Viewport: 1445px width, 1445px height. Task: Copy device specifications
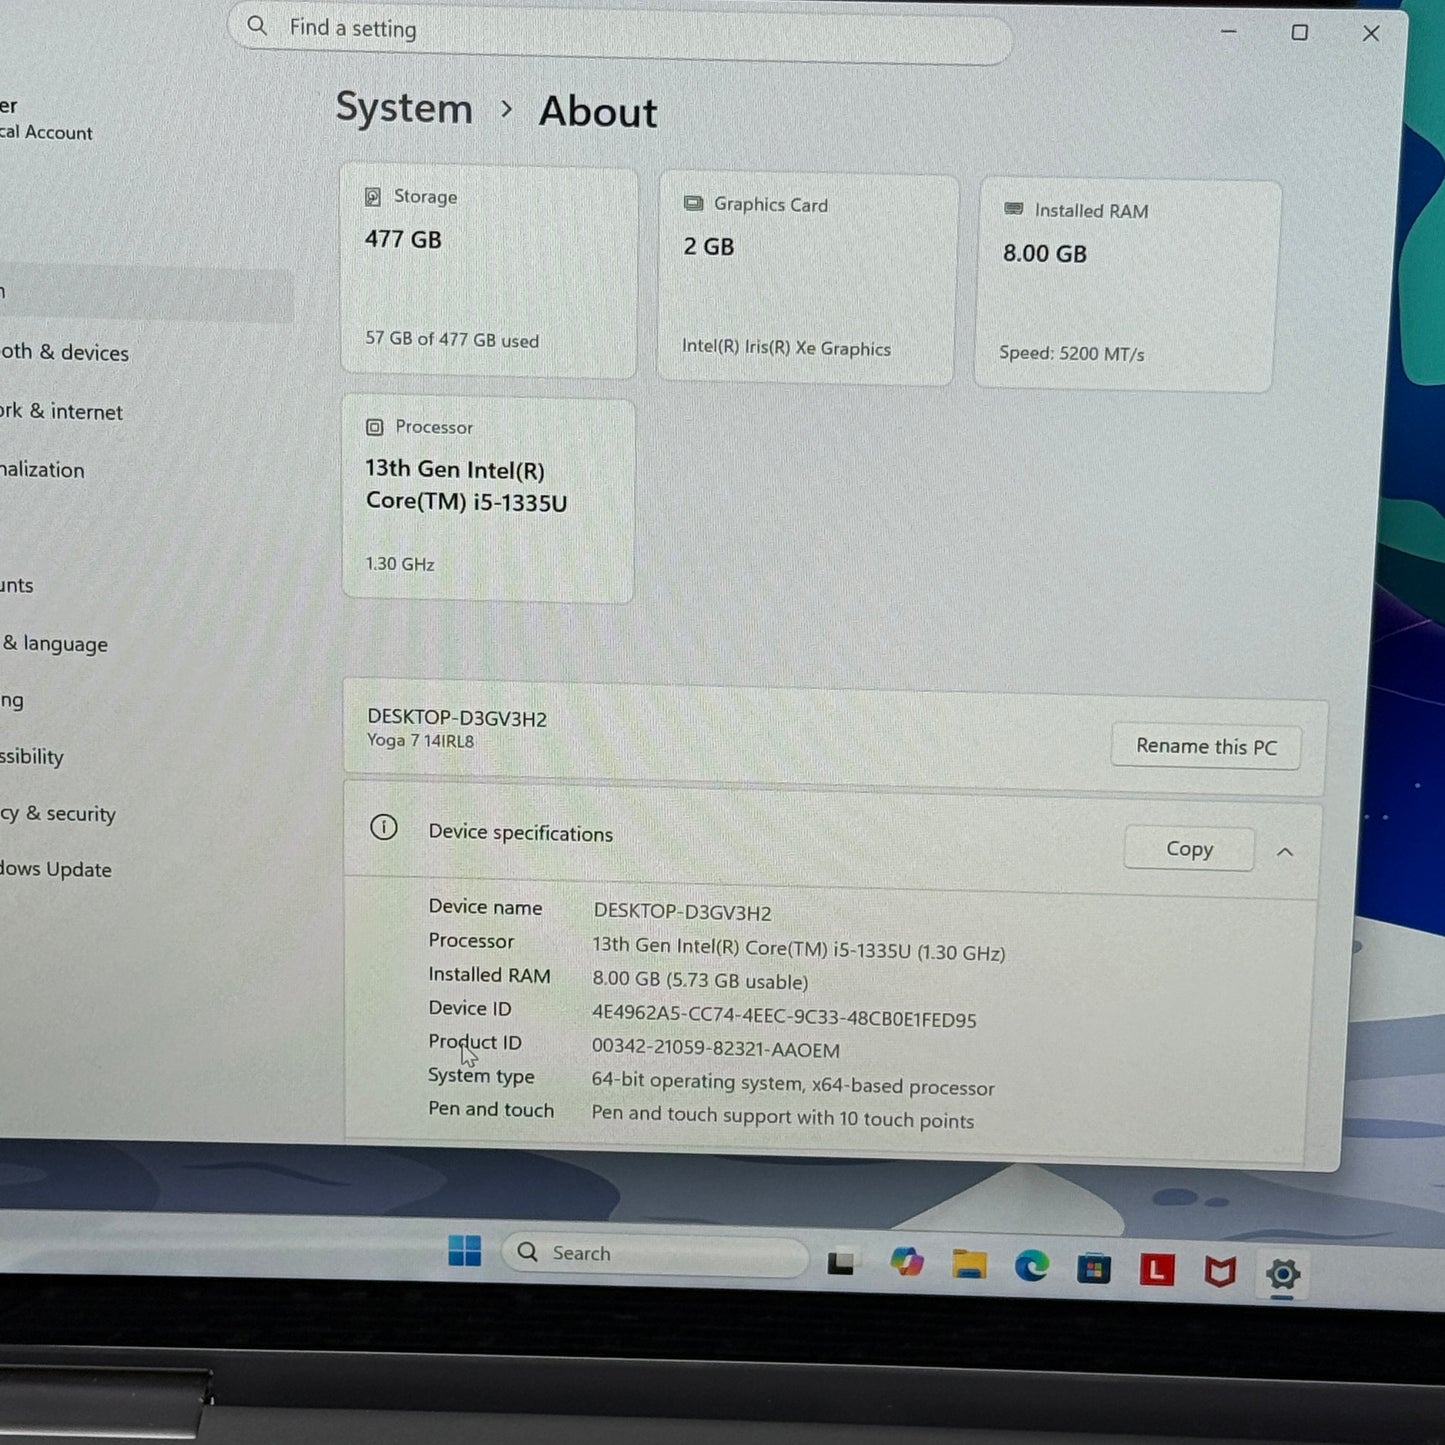click(x=1189, y=849)
